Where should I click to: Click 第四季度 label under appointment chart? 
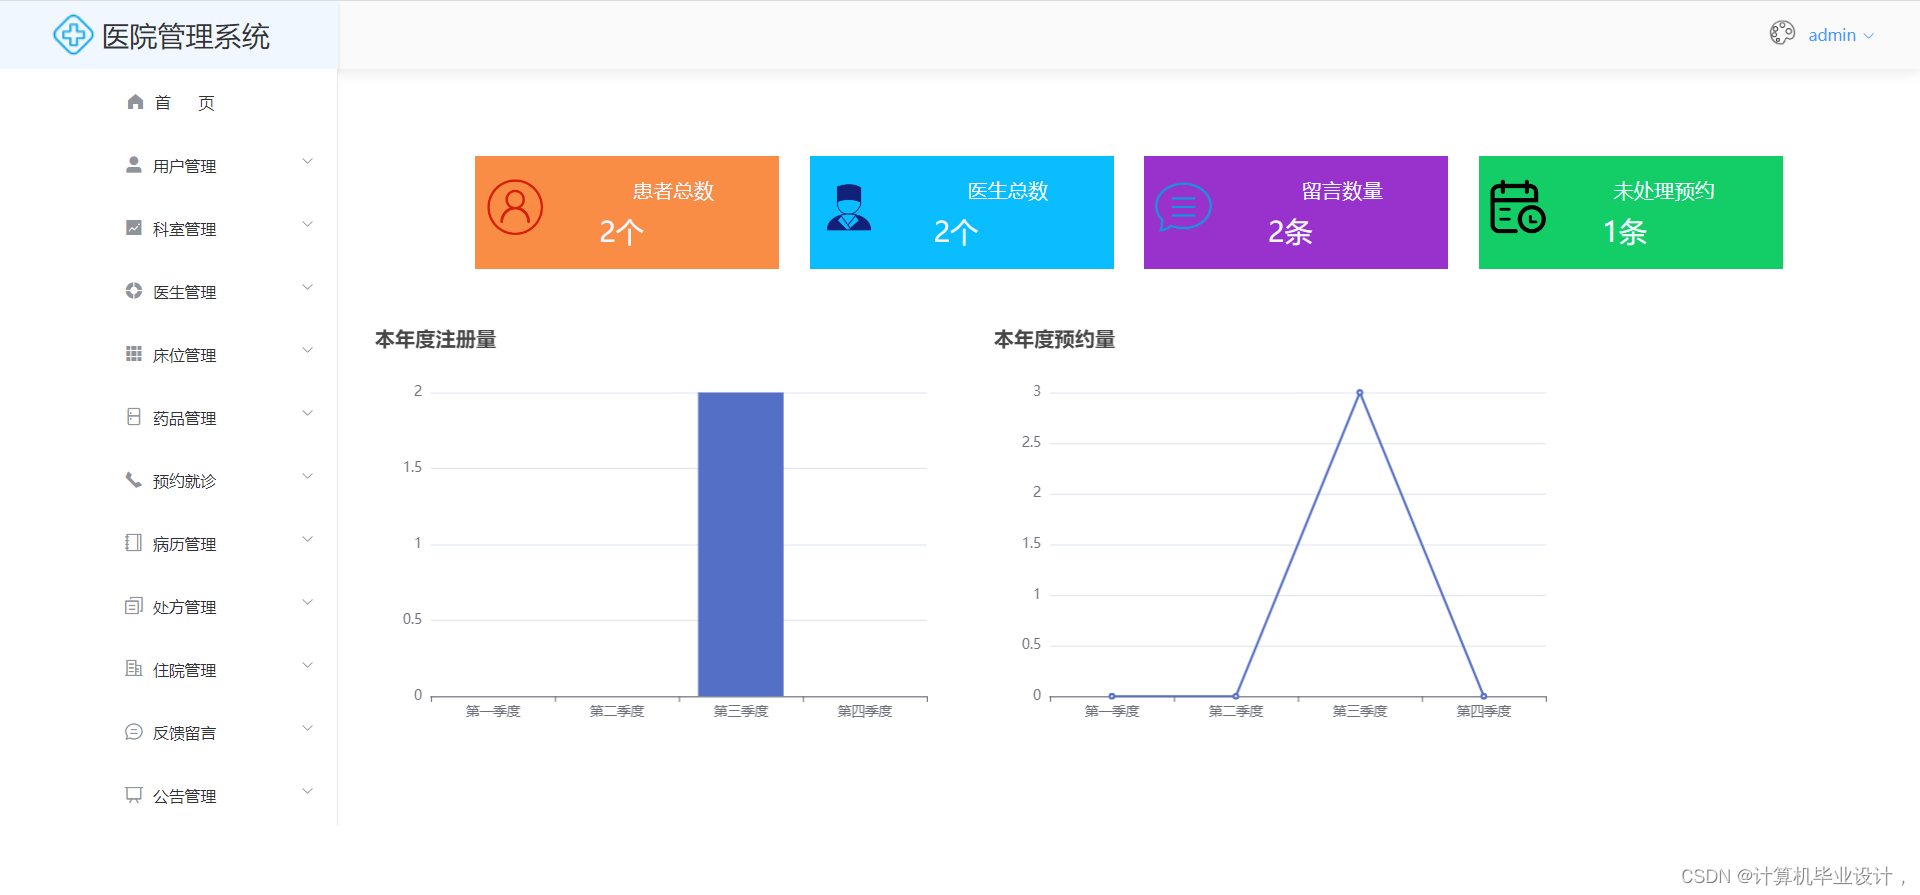click(1484, 711)
